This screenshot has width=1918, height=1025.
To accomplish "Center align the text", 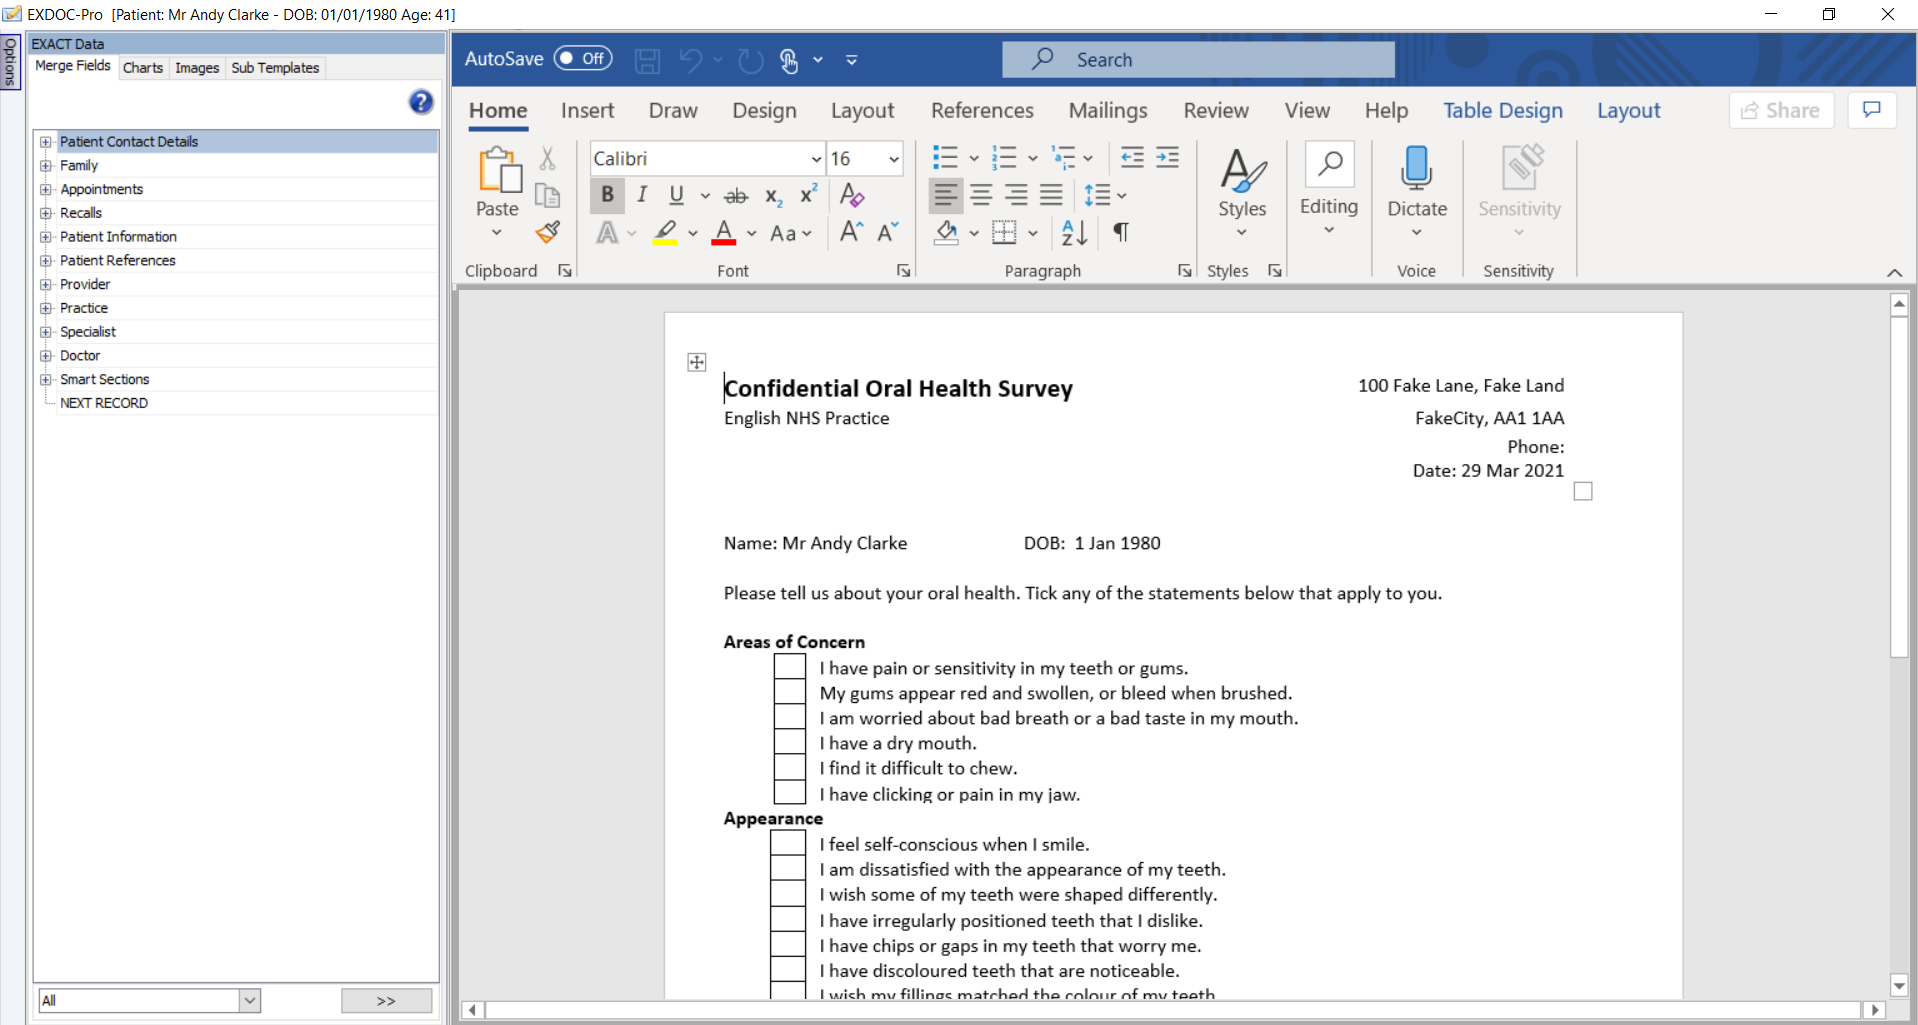I will tap(981, 196).
